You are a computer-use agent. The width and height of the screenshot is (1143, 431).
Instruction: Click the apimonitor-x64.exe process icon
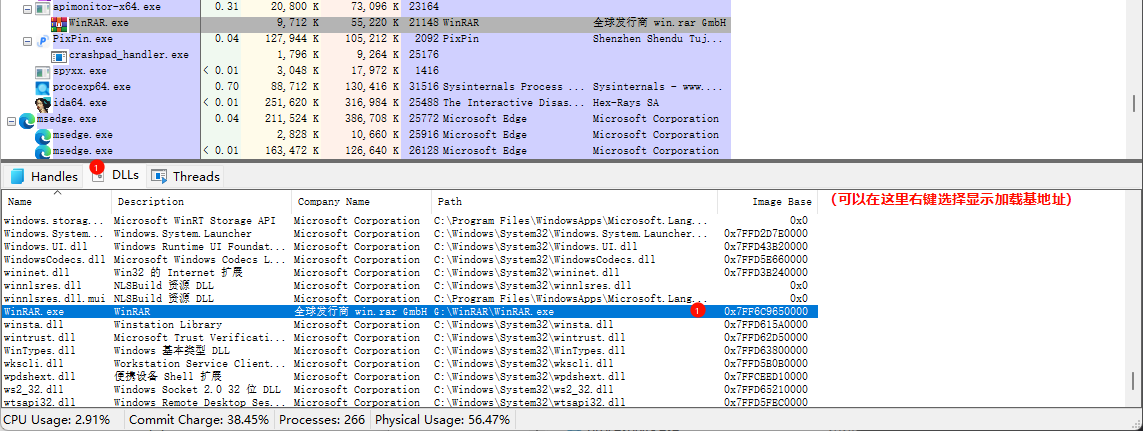tap(43, 7)
